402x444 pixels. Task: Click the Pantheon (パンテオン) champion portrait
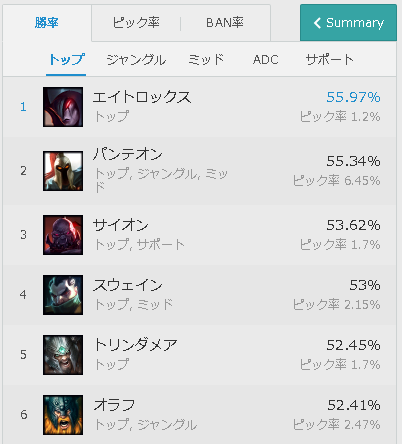click(63, 171)
